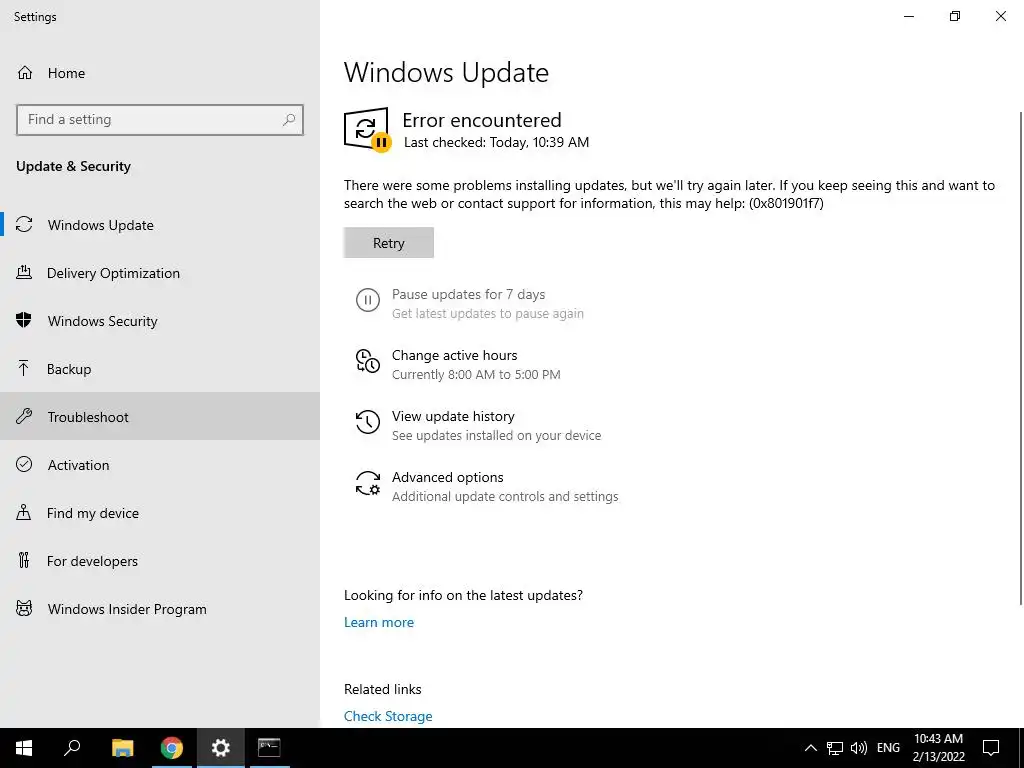
Task: Click the Find a setting search box
Action: coord(160,120)
